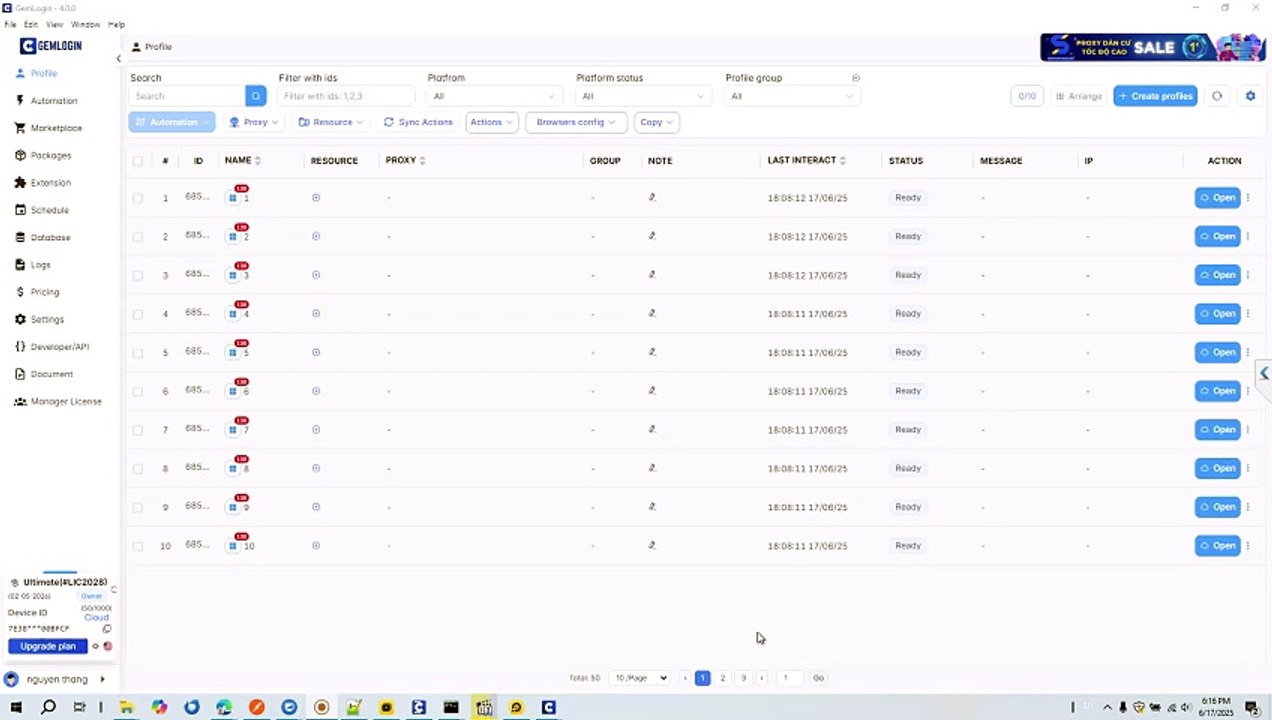Copy the Device ID using the copy icon
This screenshot has width=1272, height=720.
point(107,629)
